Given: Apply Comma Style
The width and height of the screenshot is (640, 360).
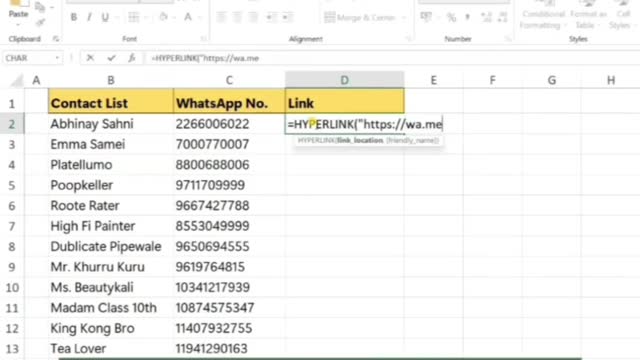Looking at the screenshot, I should tap(468, 17).
